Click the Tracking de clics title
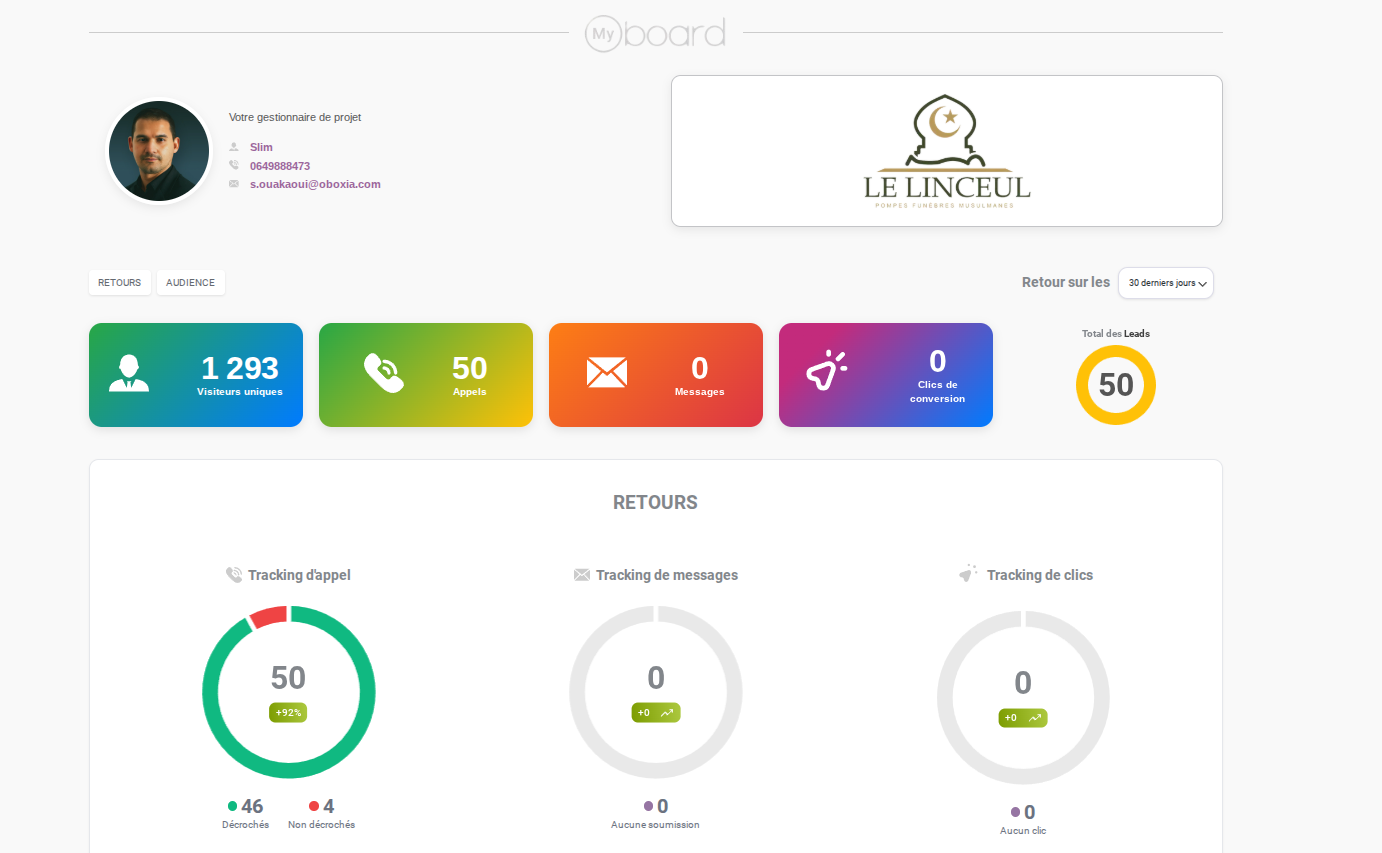The width and height of the screenshot is (1382, 853). 1040,575
